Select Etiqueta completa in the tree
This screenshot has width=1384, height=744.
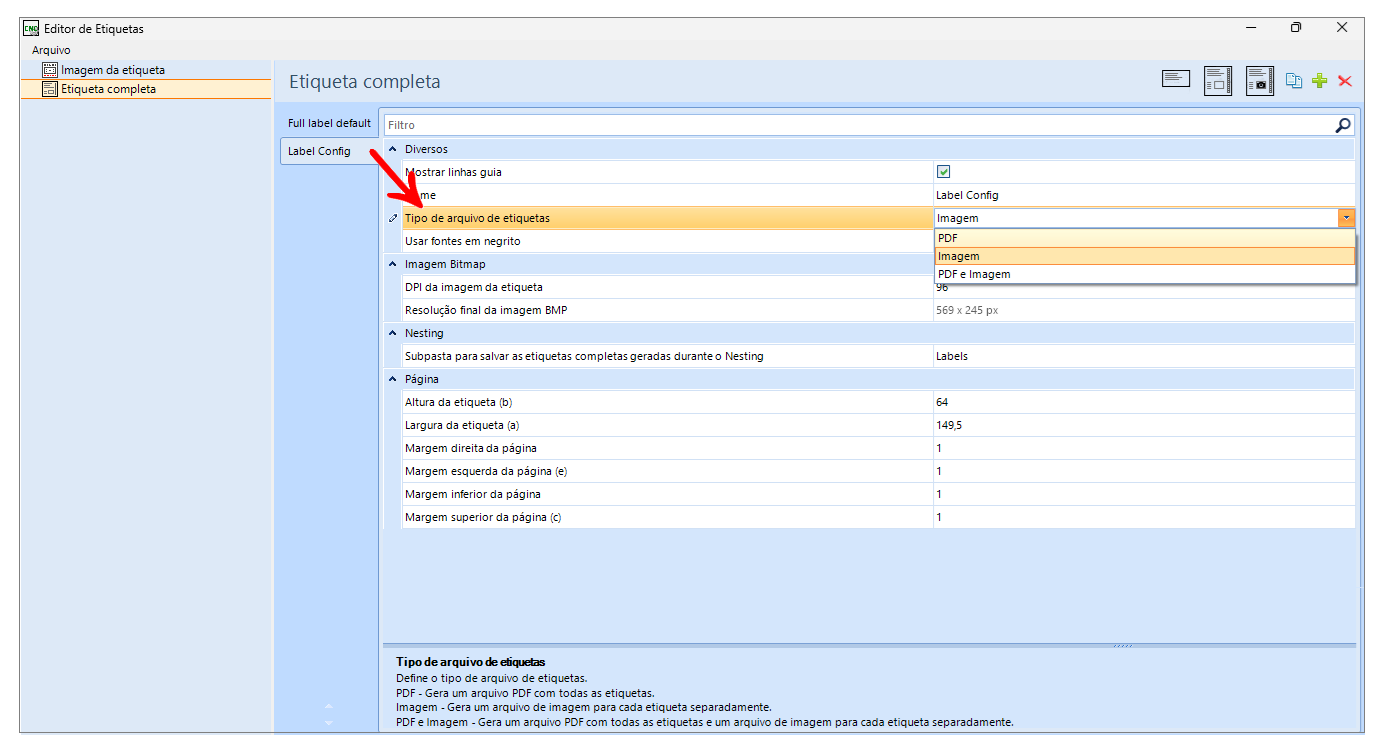coord(108,89)
